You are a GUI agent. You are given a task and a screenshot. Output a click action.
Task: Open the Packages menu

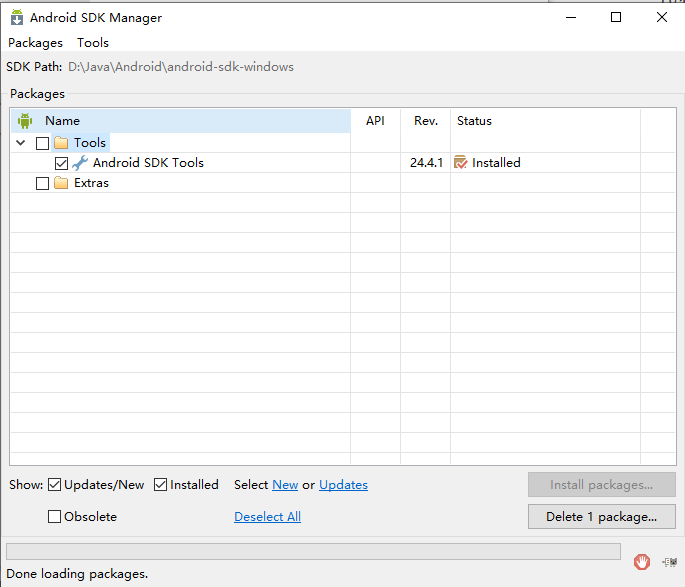coord(35,43)
